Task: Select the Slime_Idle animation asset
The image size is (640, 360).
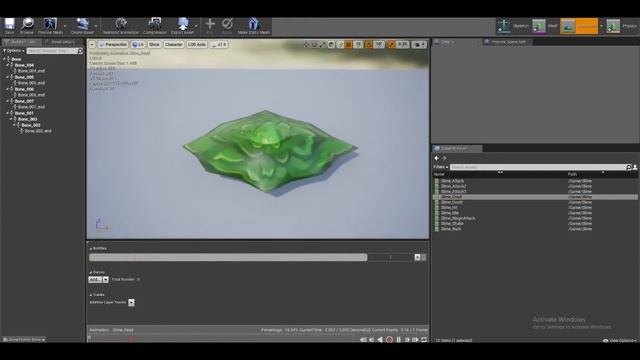Action: tap(450, 213)
